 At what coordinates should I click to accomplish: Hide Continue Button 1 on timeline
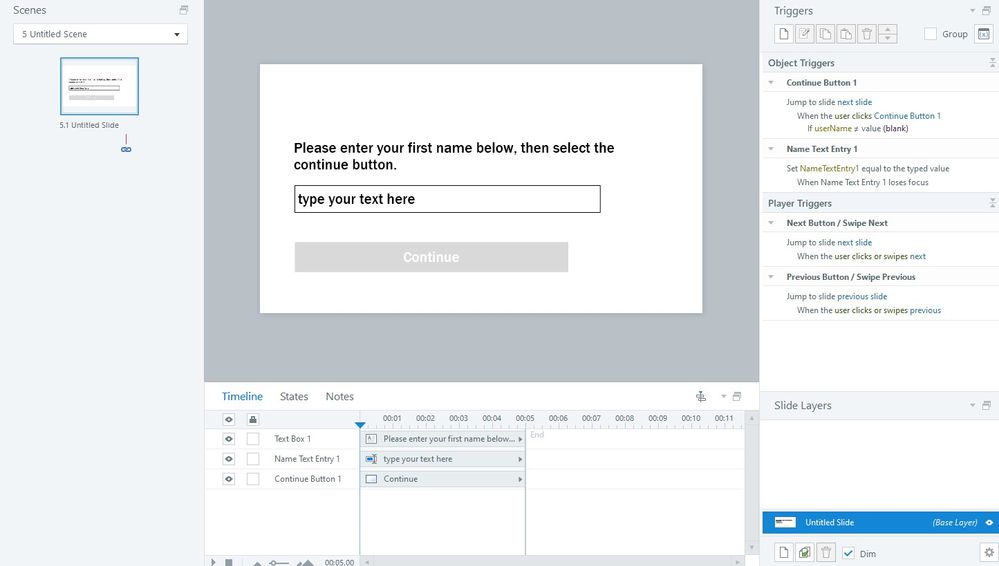229,479
